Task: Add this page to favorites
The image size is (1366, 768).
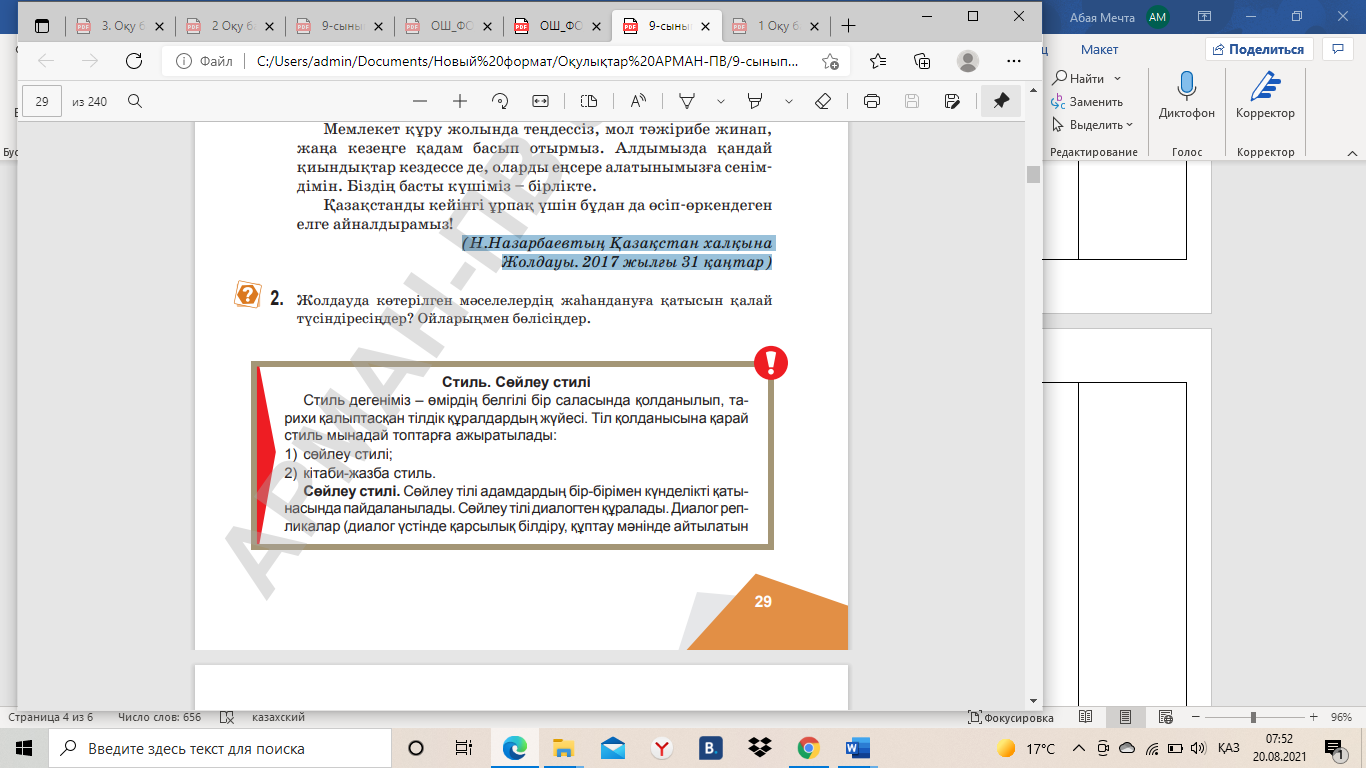Action: pyautogui.click(x=830, y=61)
